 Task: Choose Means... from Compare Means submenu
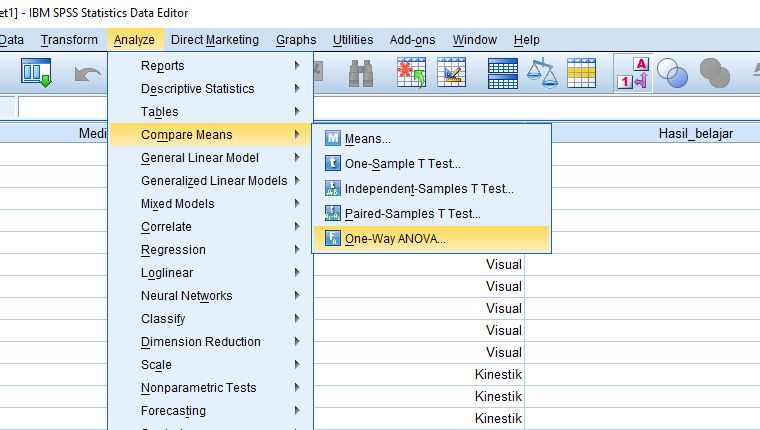pos(431,139)
